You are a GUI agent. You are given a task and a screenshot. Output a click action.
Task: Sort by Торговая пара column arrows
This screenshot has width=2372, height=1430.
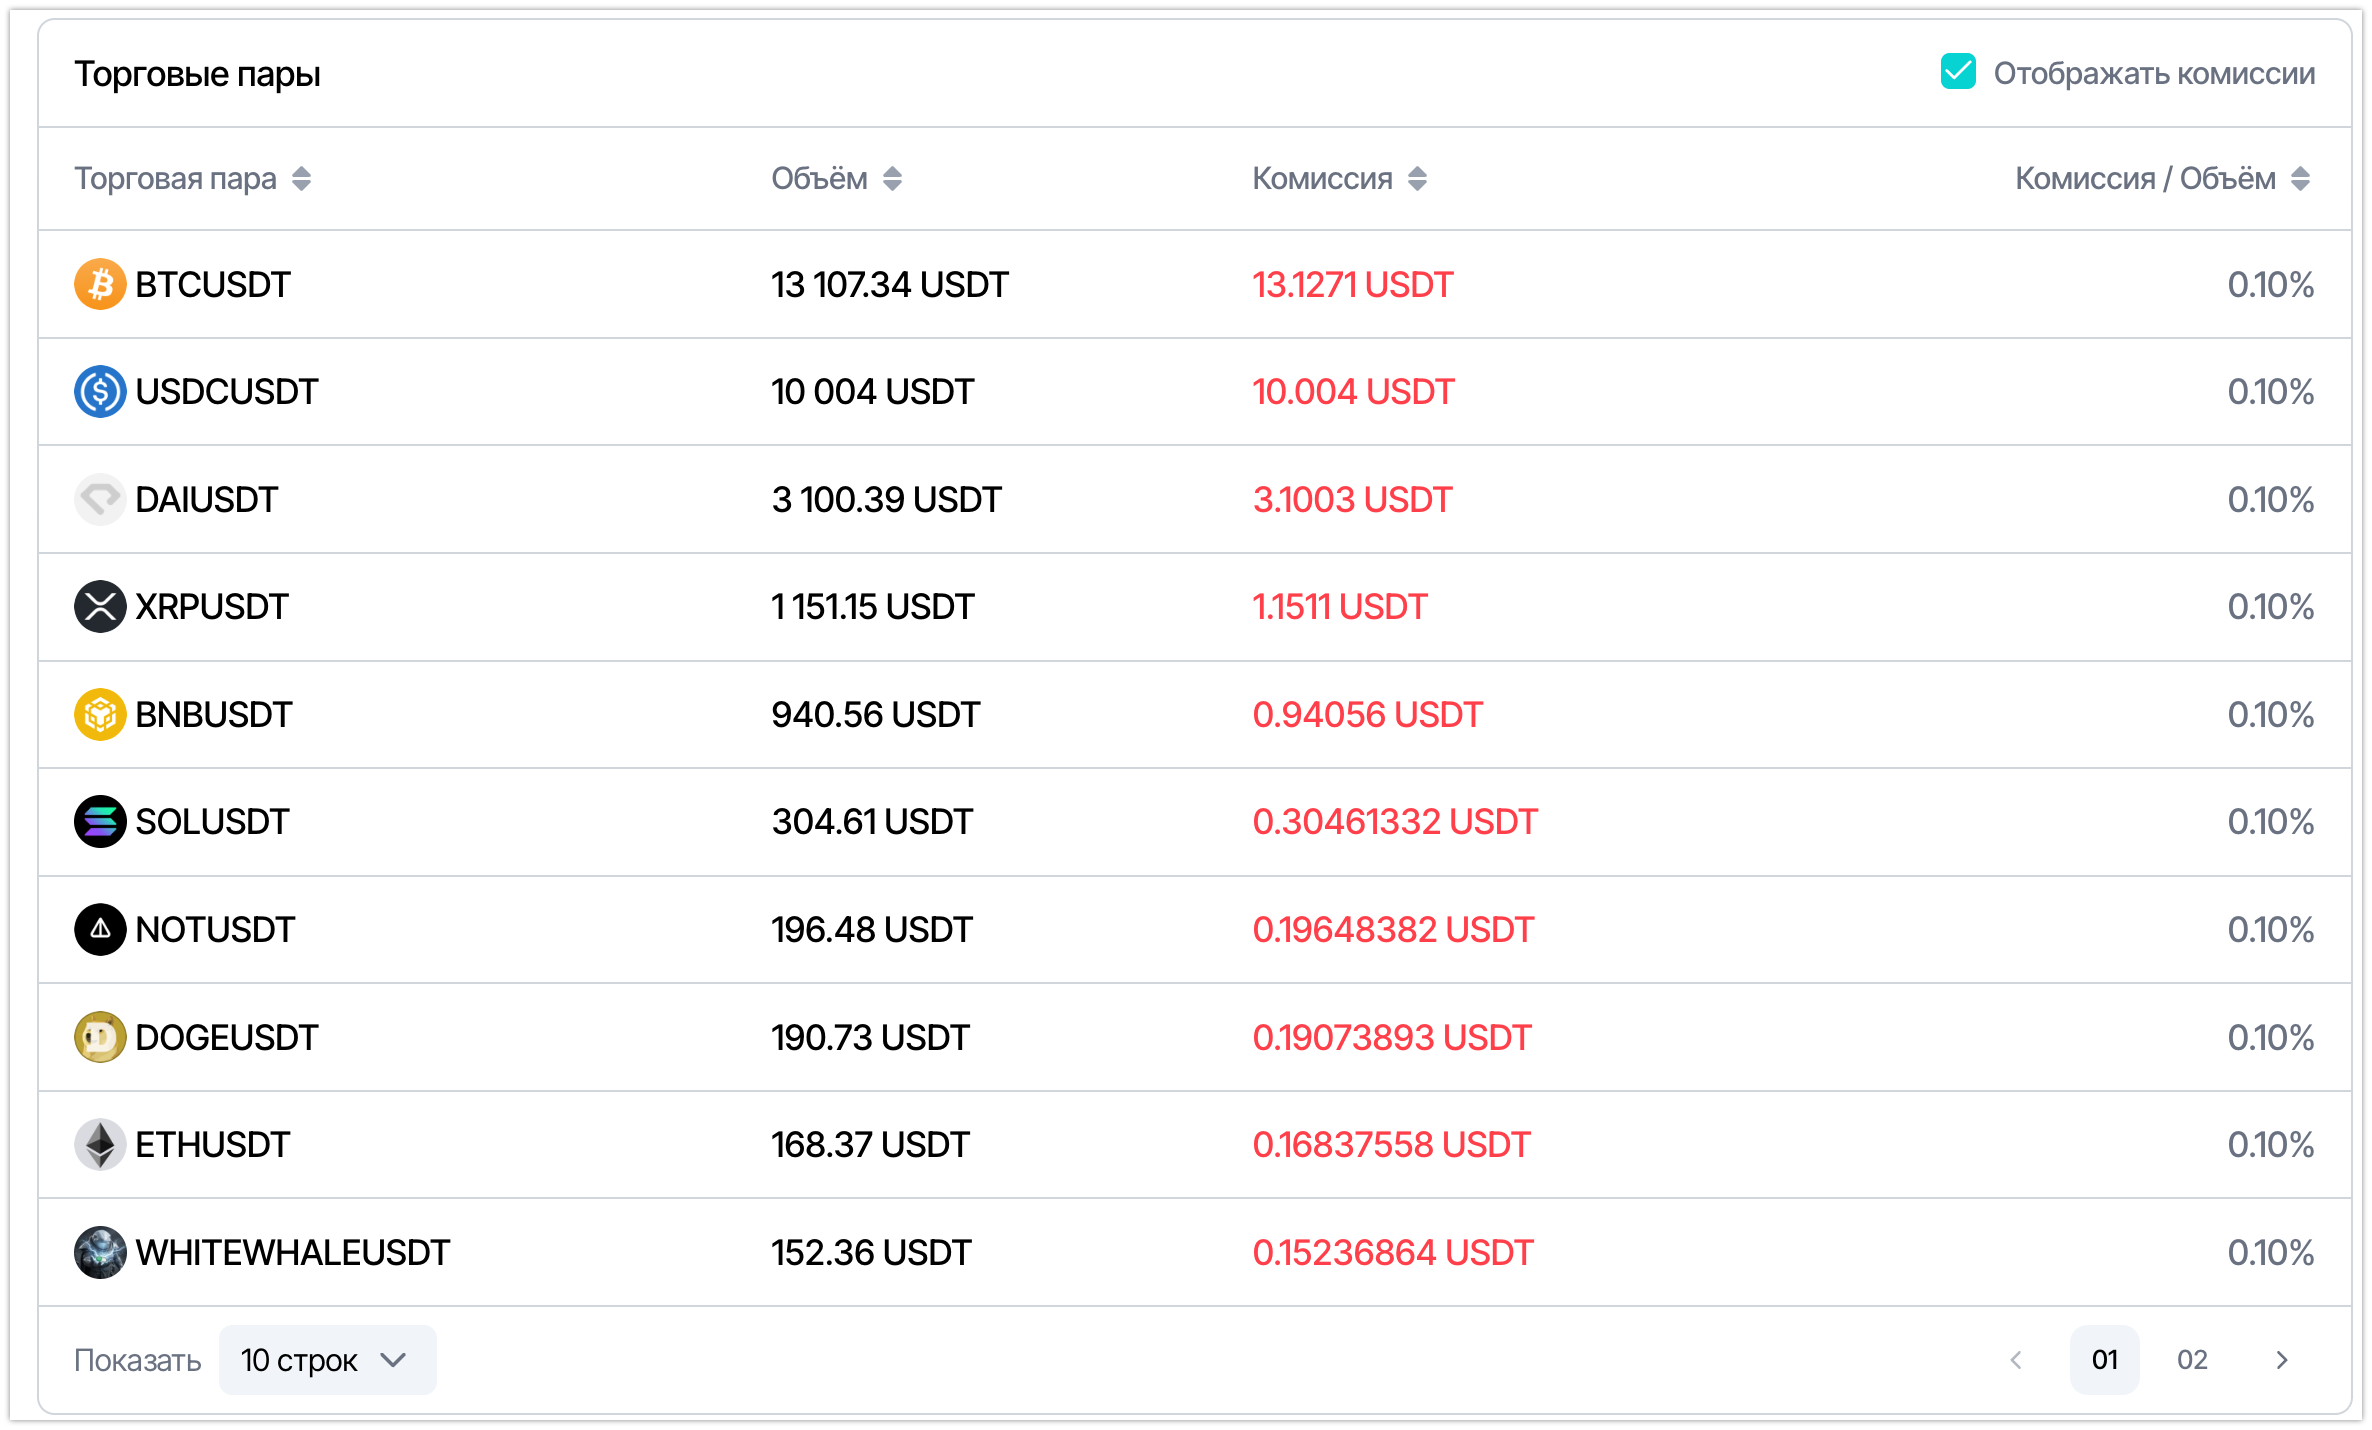click(x=301, y=179)
